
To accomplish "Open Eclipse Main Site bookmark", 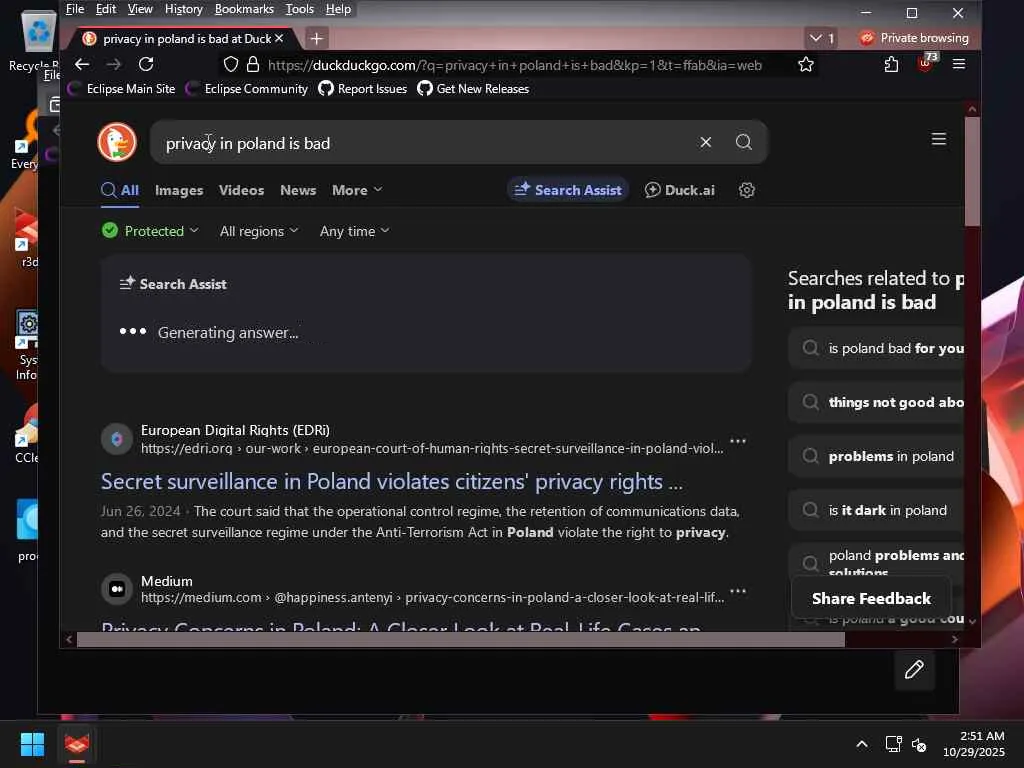I will click(122, 89).
